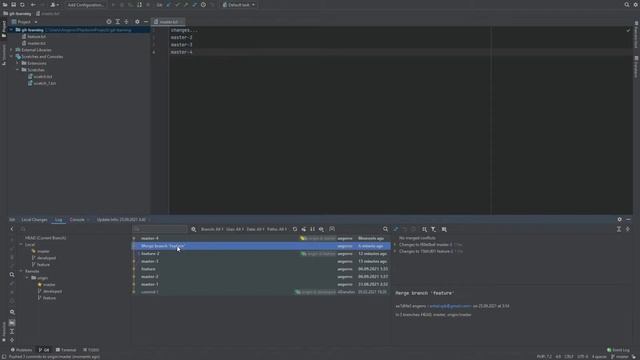The width and height of the screenshot is (640, 360).
Task: Click the master branch widget in status bar
Action: [620, 357]
